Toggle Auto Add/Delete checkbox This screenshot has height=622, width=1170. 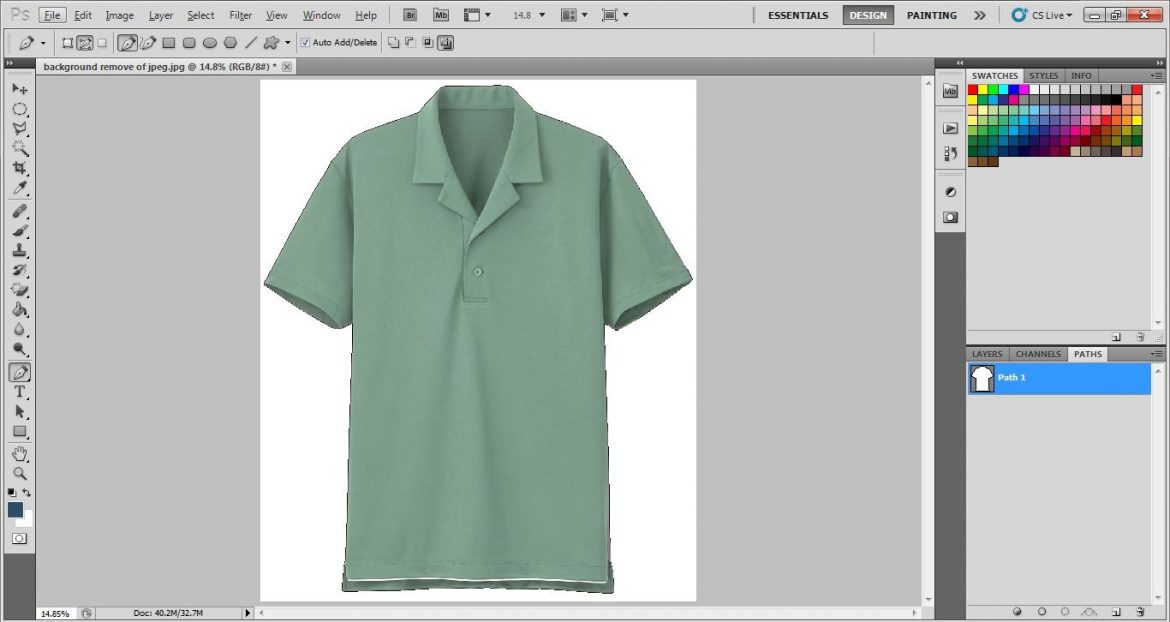(305, 43)
